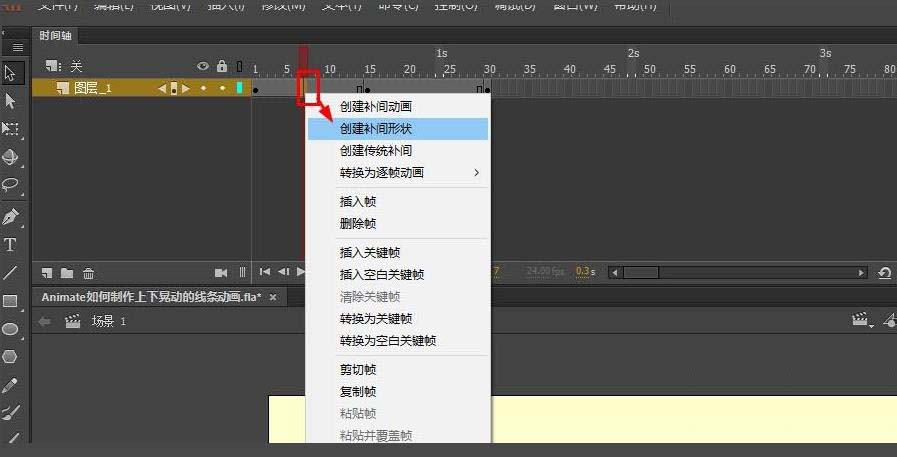Expand the tools panel collapse menu
This screenshot has width=897, height=457.
click(17, 47)
